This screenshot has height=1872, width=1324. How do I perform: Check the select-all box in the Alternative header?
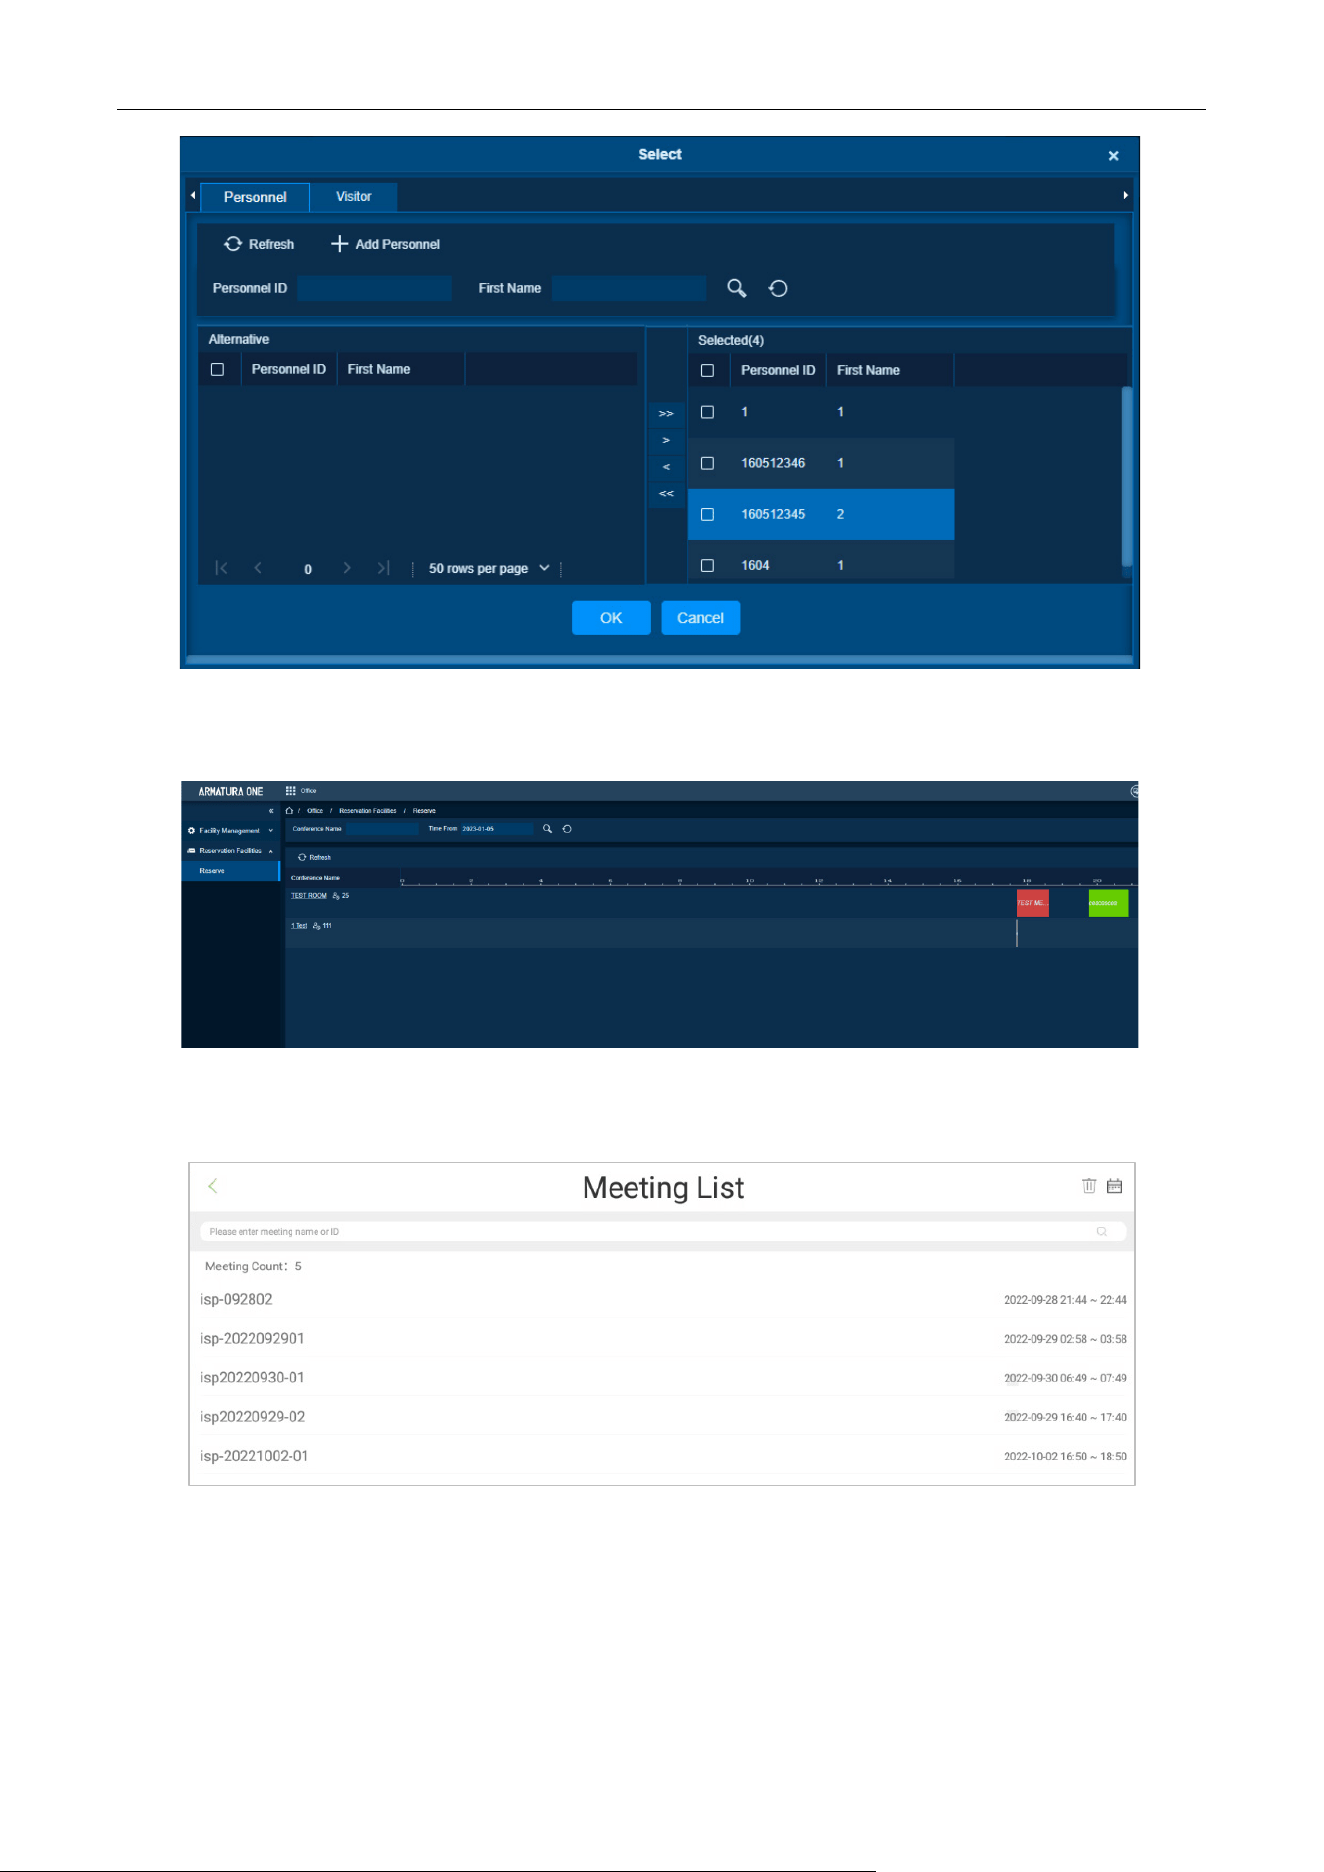tap(217, 369)
